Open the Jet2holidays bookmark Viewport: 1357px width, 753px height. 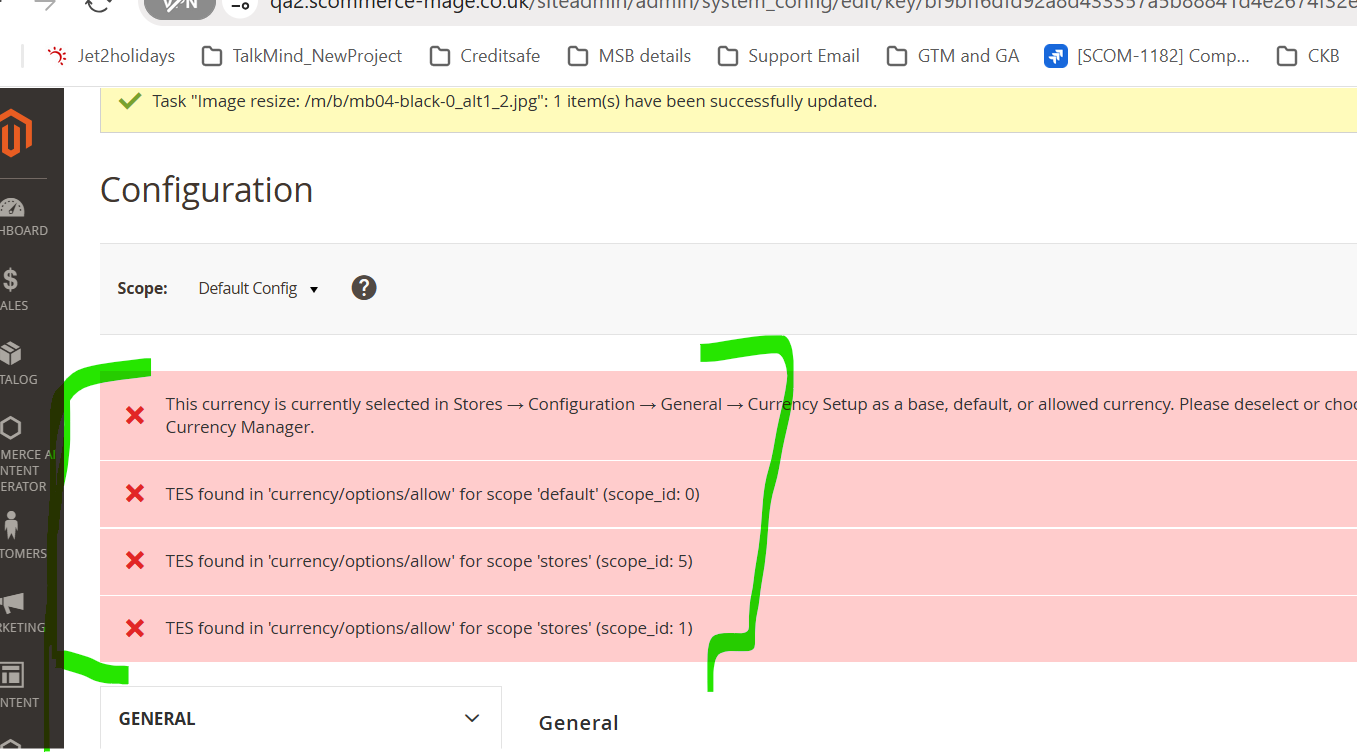pos(111,56)
